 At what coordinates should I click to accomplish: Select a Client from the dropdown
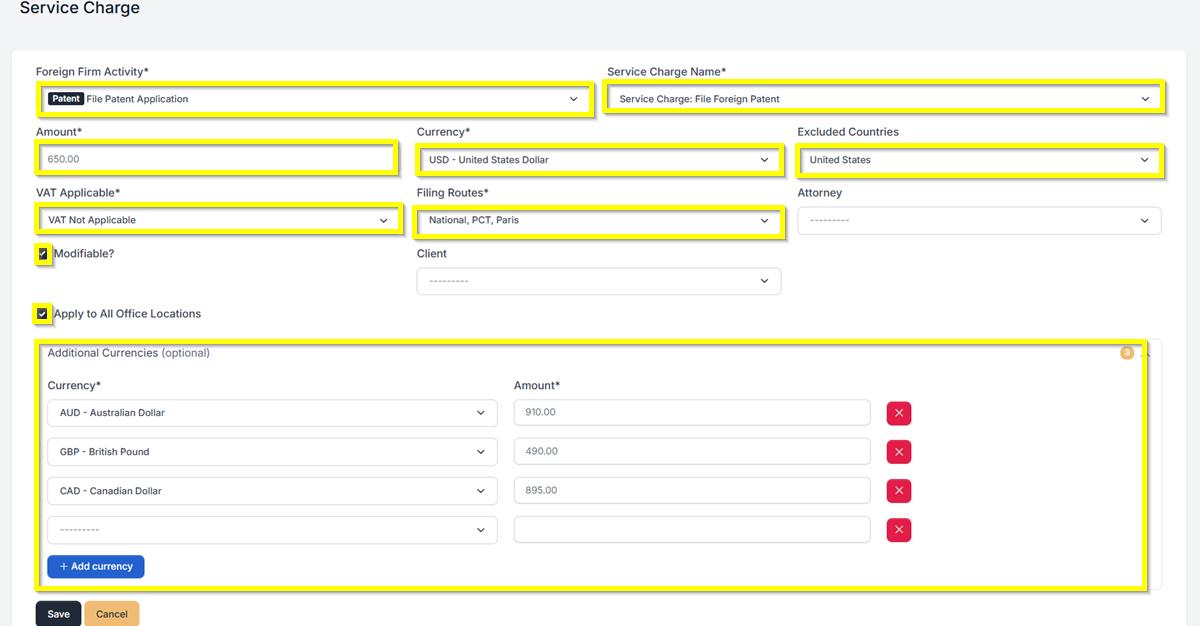pyautogui.click(x=599, y=281)
